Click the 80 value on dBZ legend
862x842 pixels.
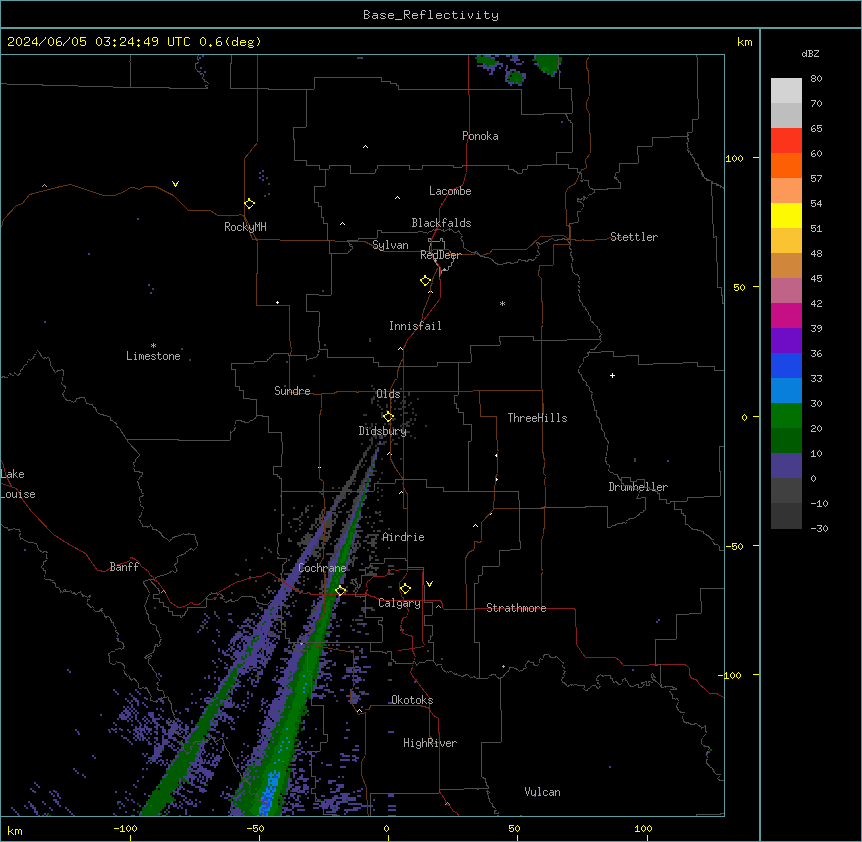[816, 78]
